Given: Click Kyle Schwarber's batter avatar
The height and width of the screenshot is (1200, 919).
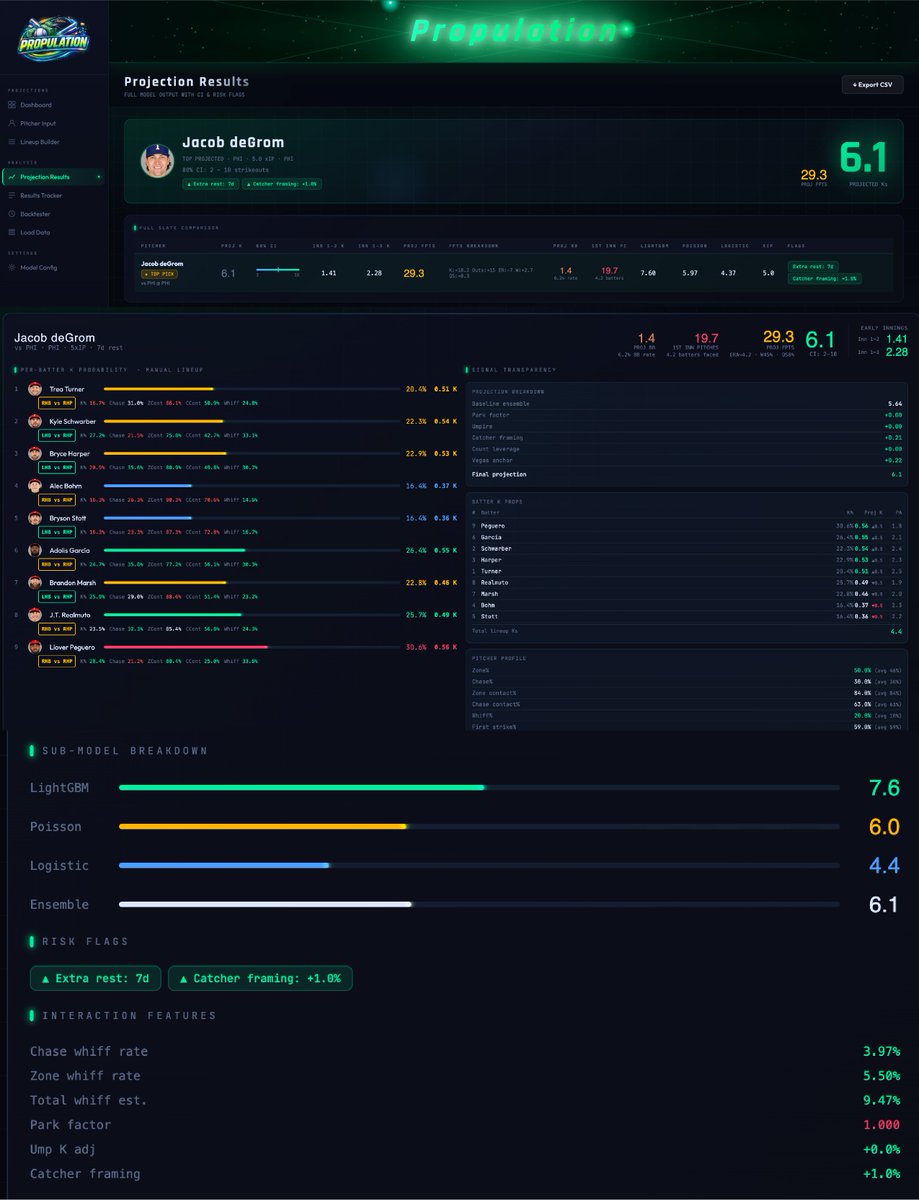Looking at the screenshot, I should (x=35, y=421).
